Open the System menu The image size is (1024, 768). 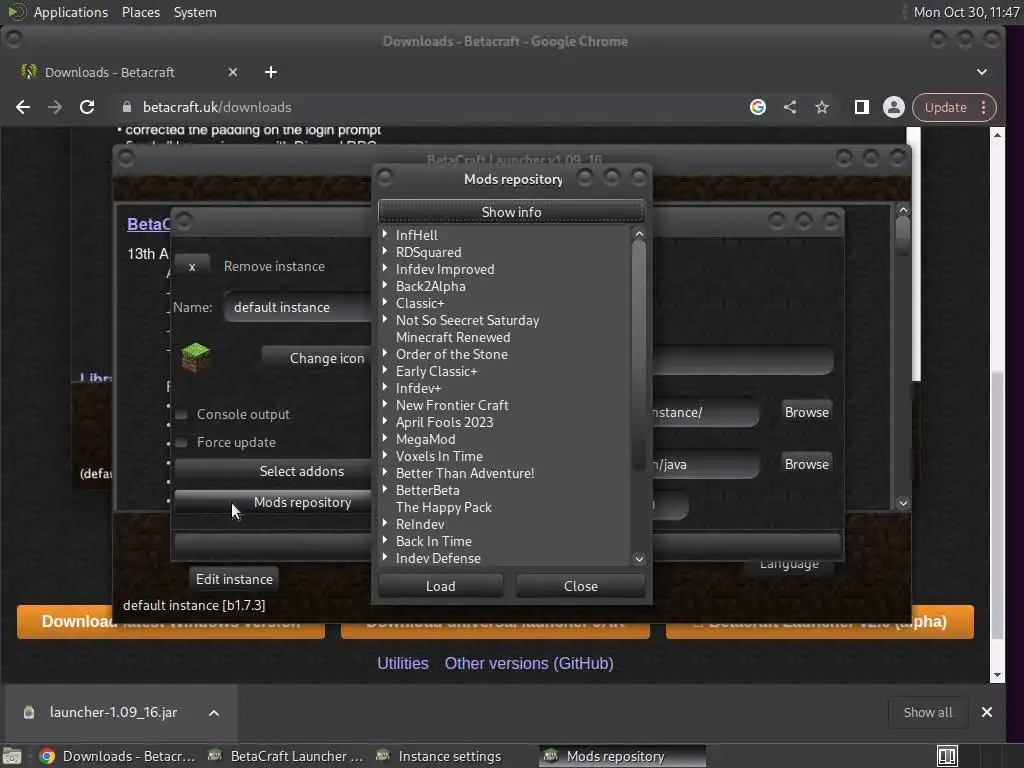point(195,12)
